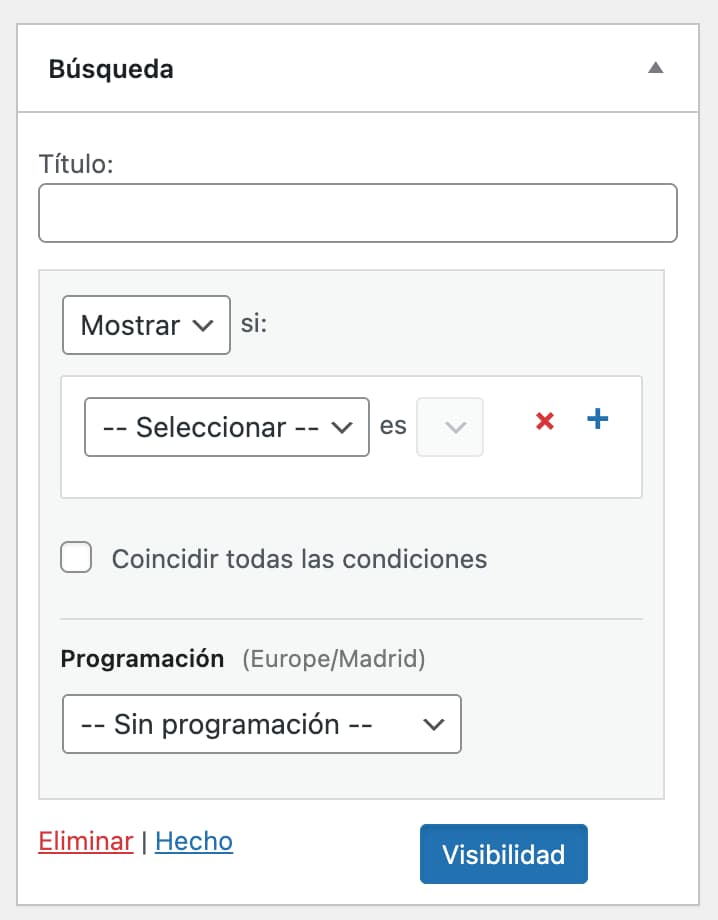Click the si: label next to Mostrar
Image resolution: width=718 pixels, height=920 pixels.
(251, 323)
